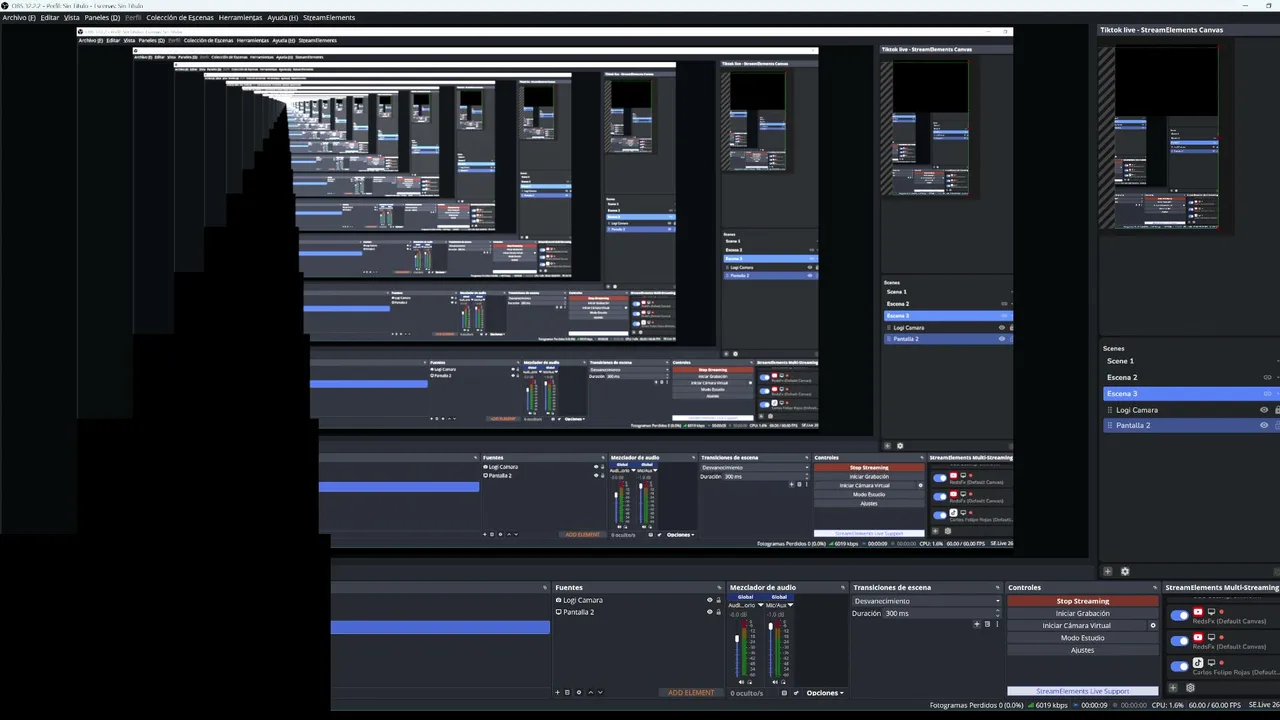1280x720 pixels.
Task: Click the Tiktok live canvas preview thumbnail
Action: (x=1167, y=138)
